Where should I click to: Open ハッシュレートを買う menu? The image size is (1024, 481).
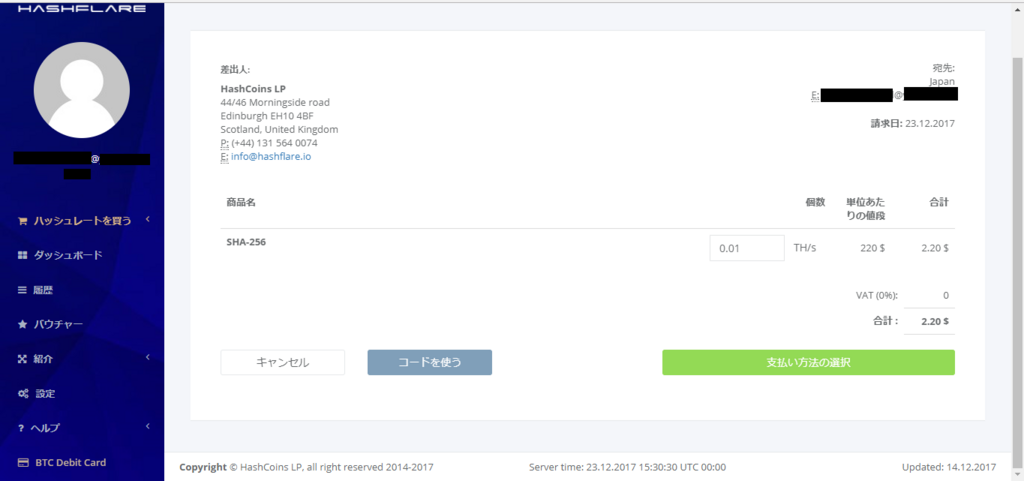pyautogui.click(x=82, y=221)
